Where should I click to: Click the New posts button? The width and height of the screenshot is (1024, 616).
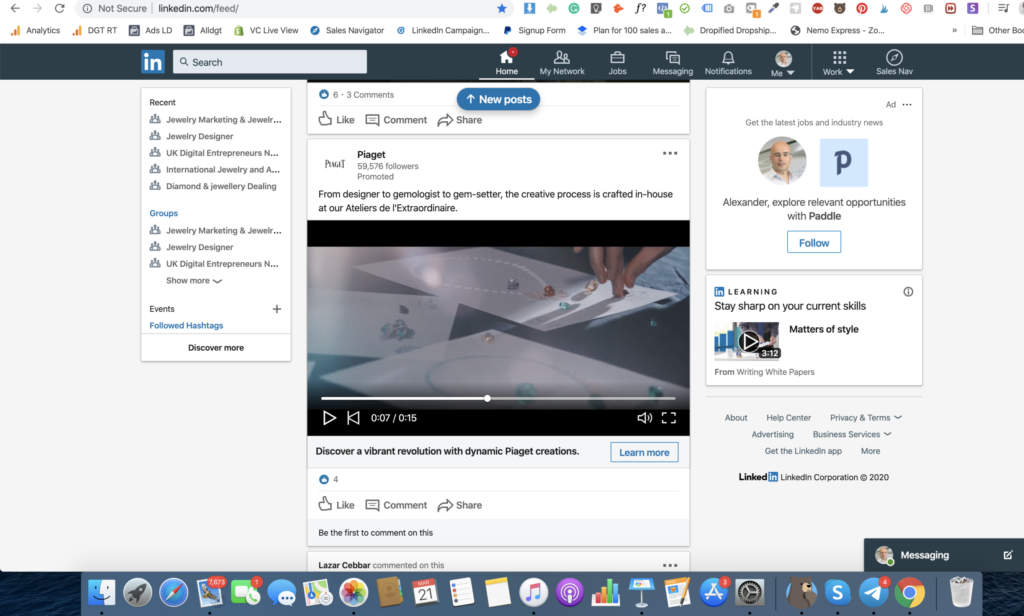point(498,99)
